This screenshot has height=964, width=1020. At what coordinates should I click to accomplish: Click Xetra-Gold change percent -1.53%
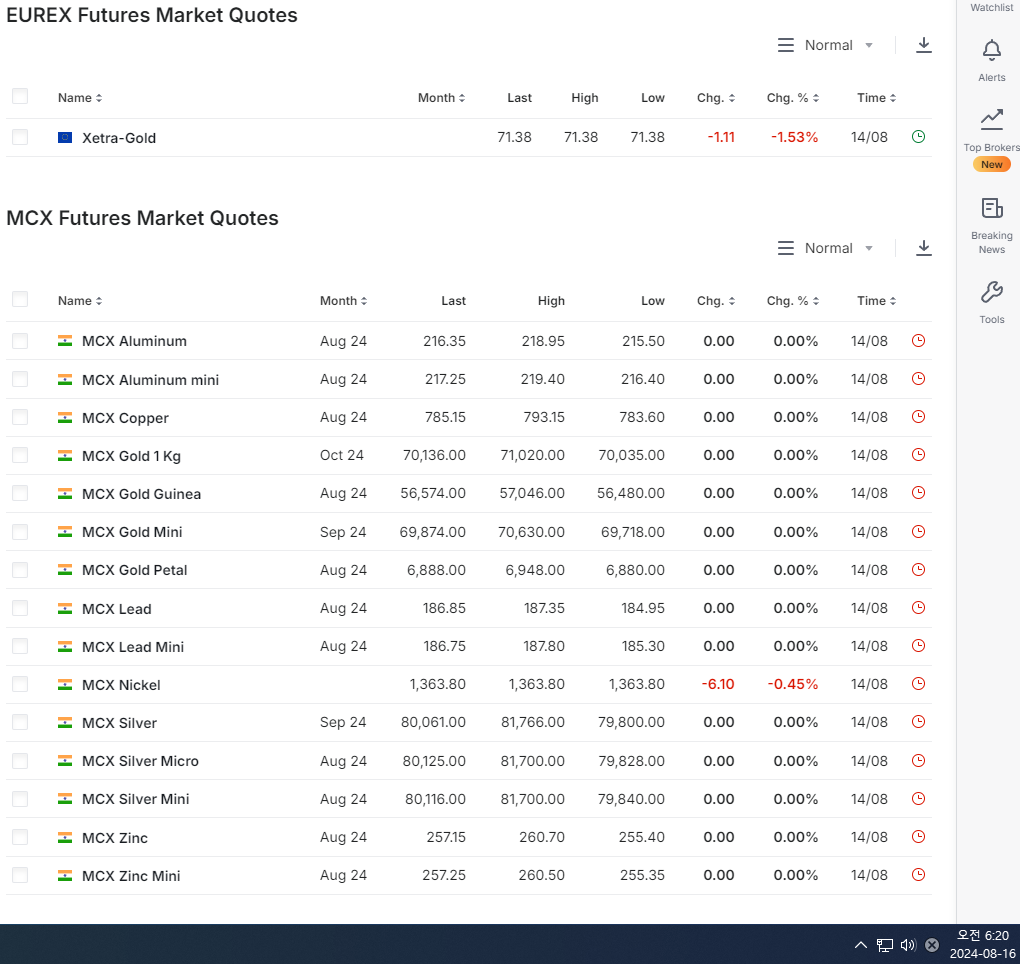click(794, 137)
